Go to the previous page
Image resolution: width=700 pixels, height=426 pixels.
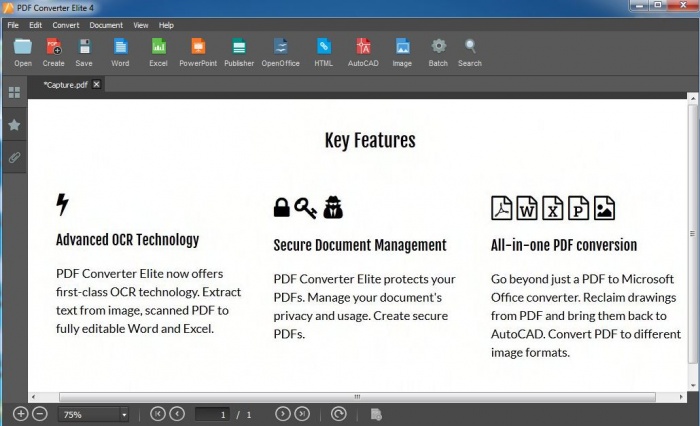click(x=177, y=414)
